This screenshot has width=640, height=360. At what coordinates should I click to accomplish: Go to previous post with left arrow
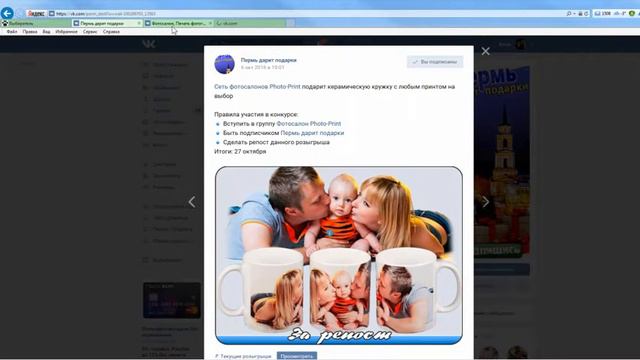point(192,201)
